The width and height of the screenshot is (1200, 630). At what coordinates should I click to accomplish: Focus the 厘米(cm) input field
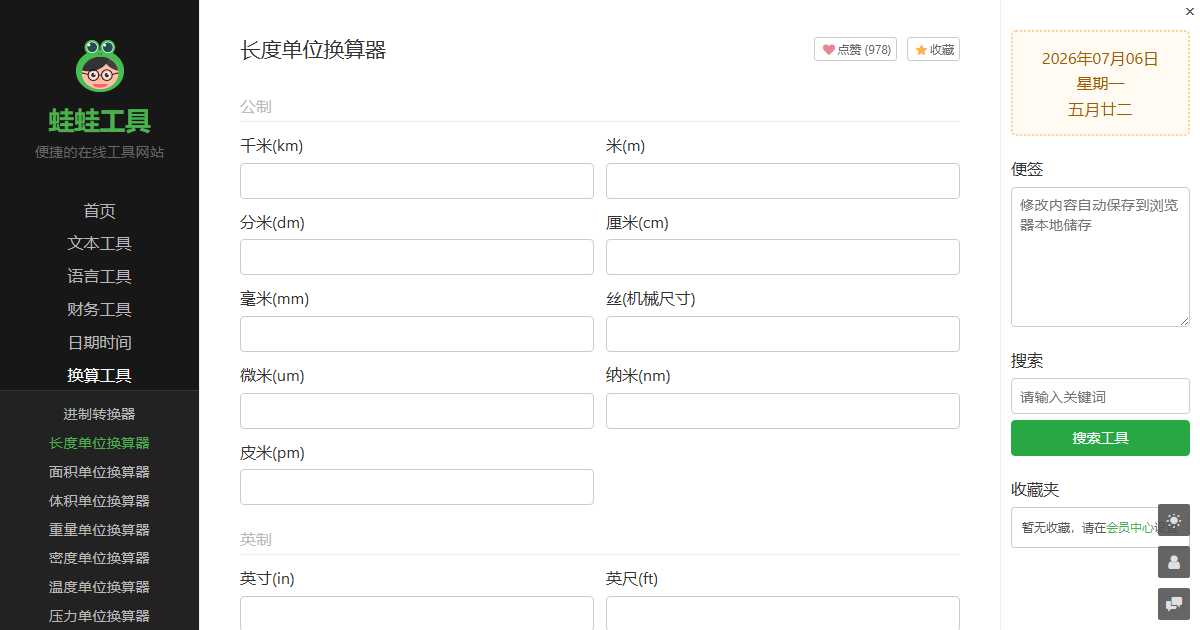(x=783, y=257)
